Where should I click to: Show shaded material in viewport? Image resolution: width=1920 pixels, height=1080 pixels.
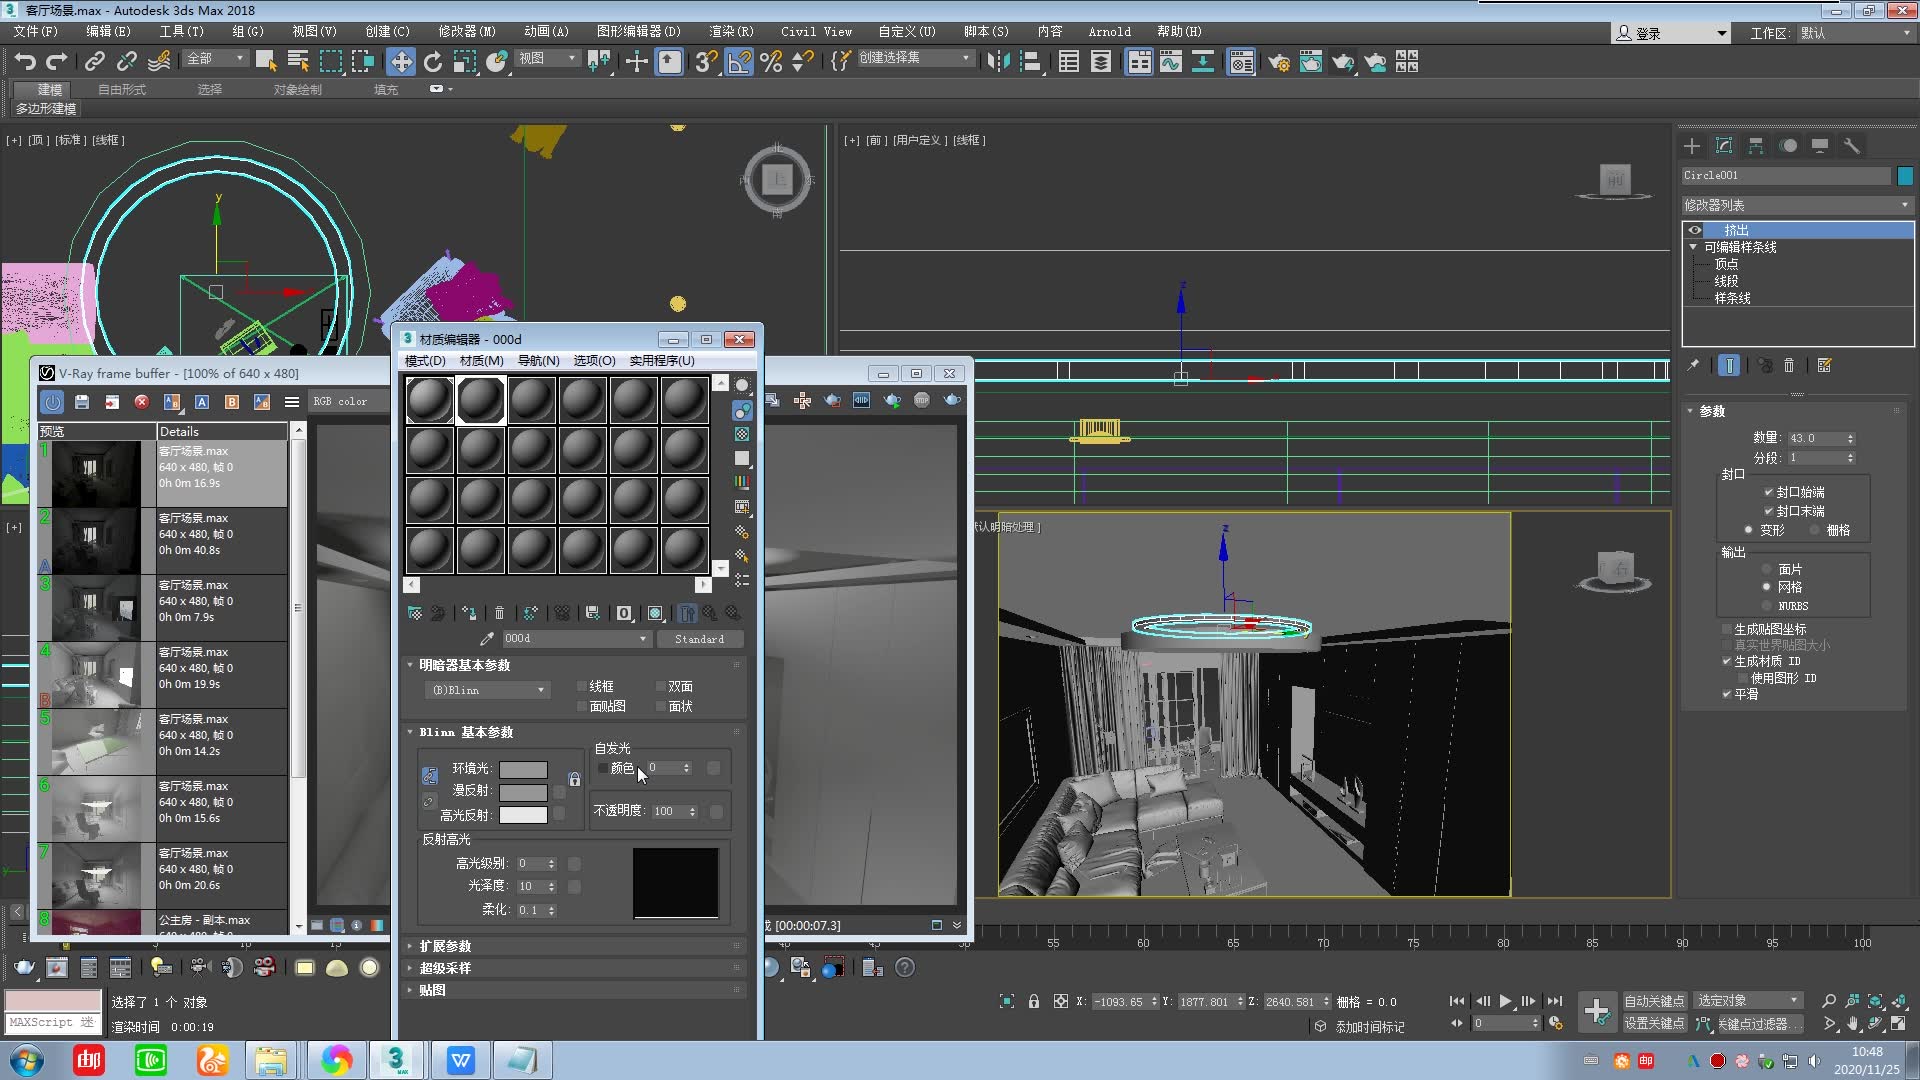655,613
